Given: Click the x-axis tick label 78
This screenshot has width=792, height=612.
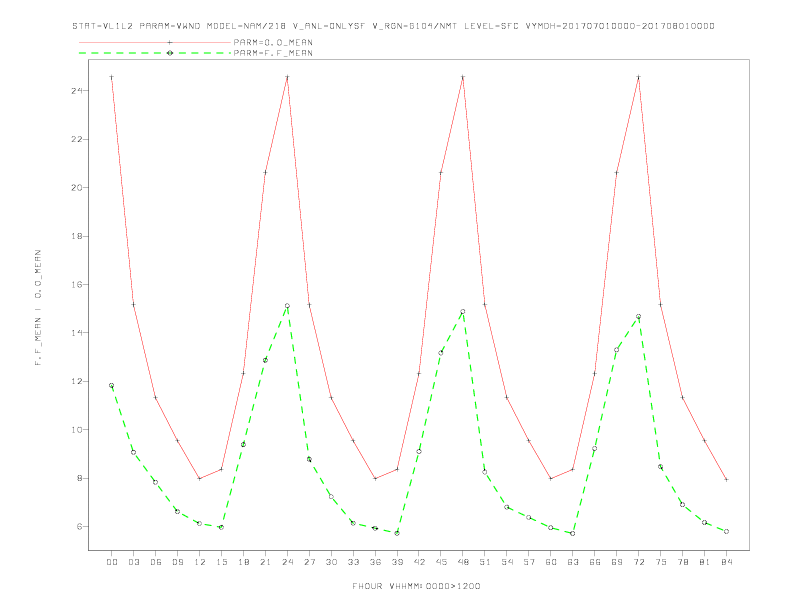Looking at the screenshot, I should pyautogui.click(x=682, y=562).
